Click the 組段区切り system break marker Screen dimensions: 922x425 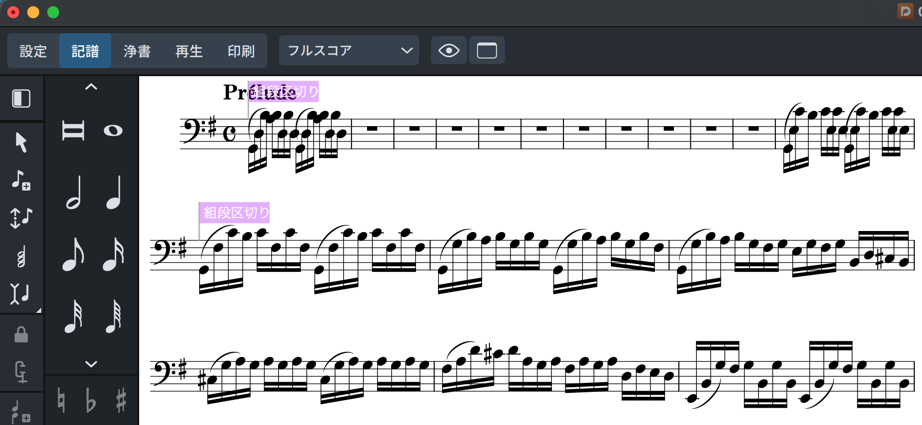click(x=236, y=212)
